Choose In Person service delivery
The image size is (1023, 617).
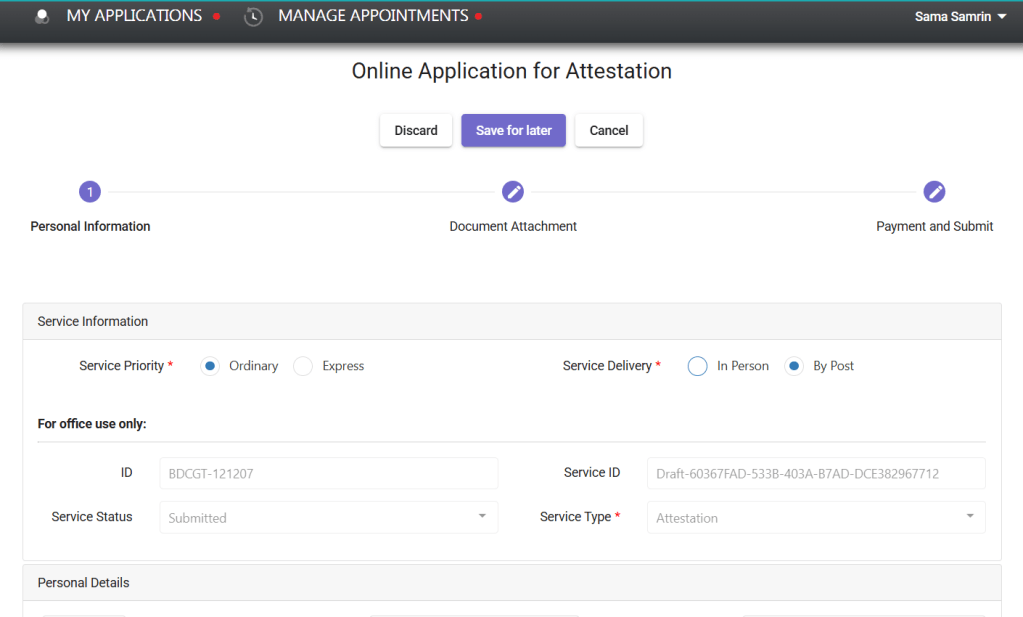point(697,366)
